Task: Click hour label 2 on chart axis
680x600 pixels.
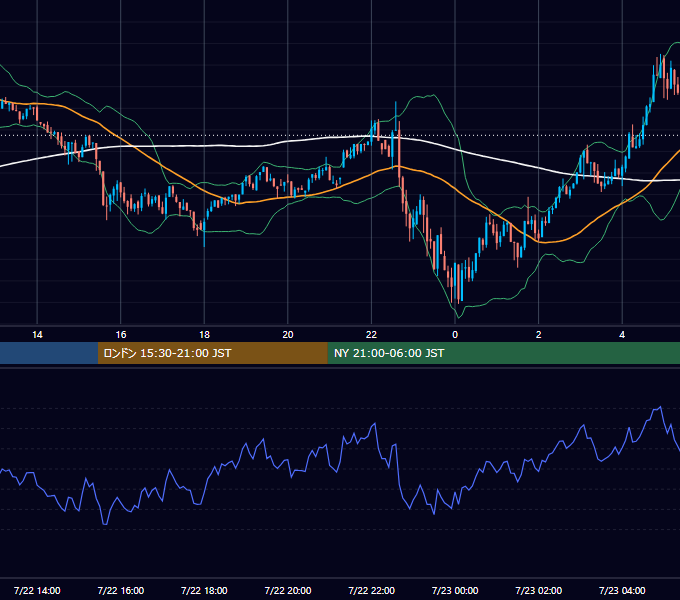Action: pyautogui.click(x=538, y=335)
